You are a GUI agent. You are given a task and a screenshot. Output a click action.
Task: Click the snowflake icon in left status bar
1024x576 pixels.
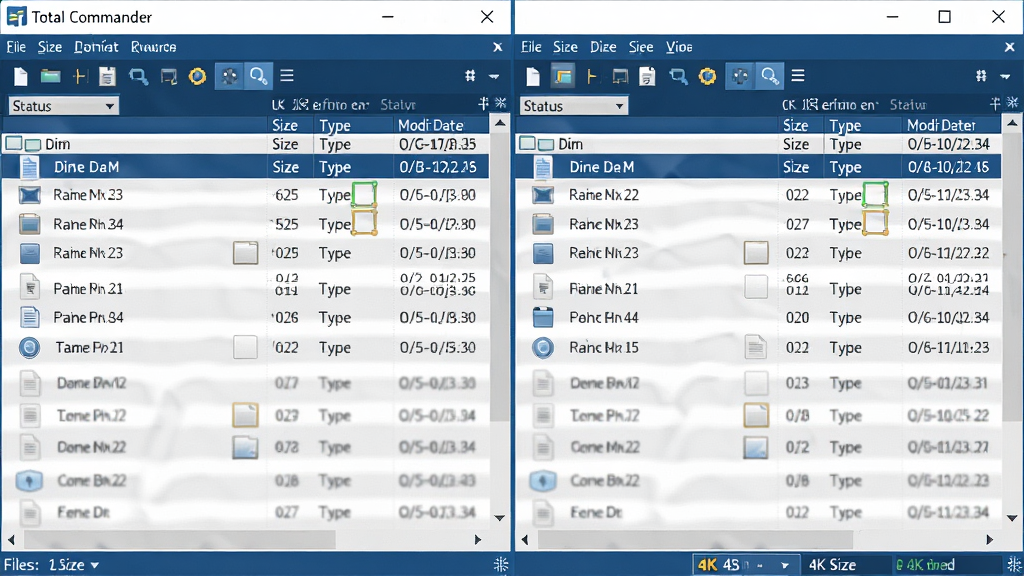[501, 564]
